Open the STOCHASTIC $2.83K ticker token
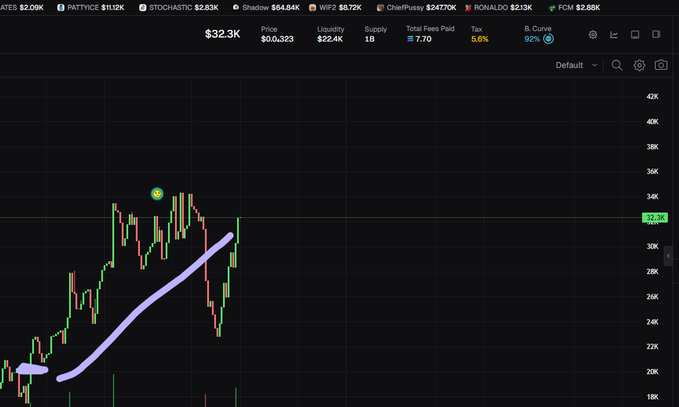The height and width of the screenshot is (407, 679). point(178,7)
